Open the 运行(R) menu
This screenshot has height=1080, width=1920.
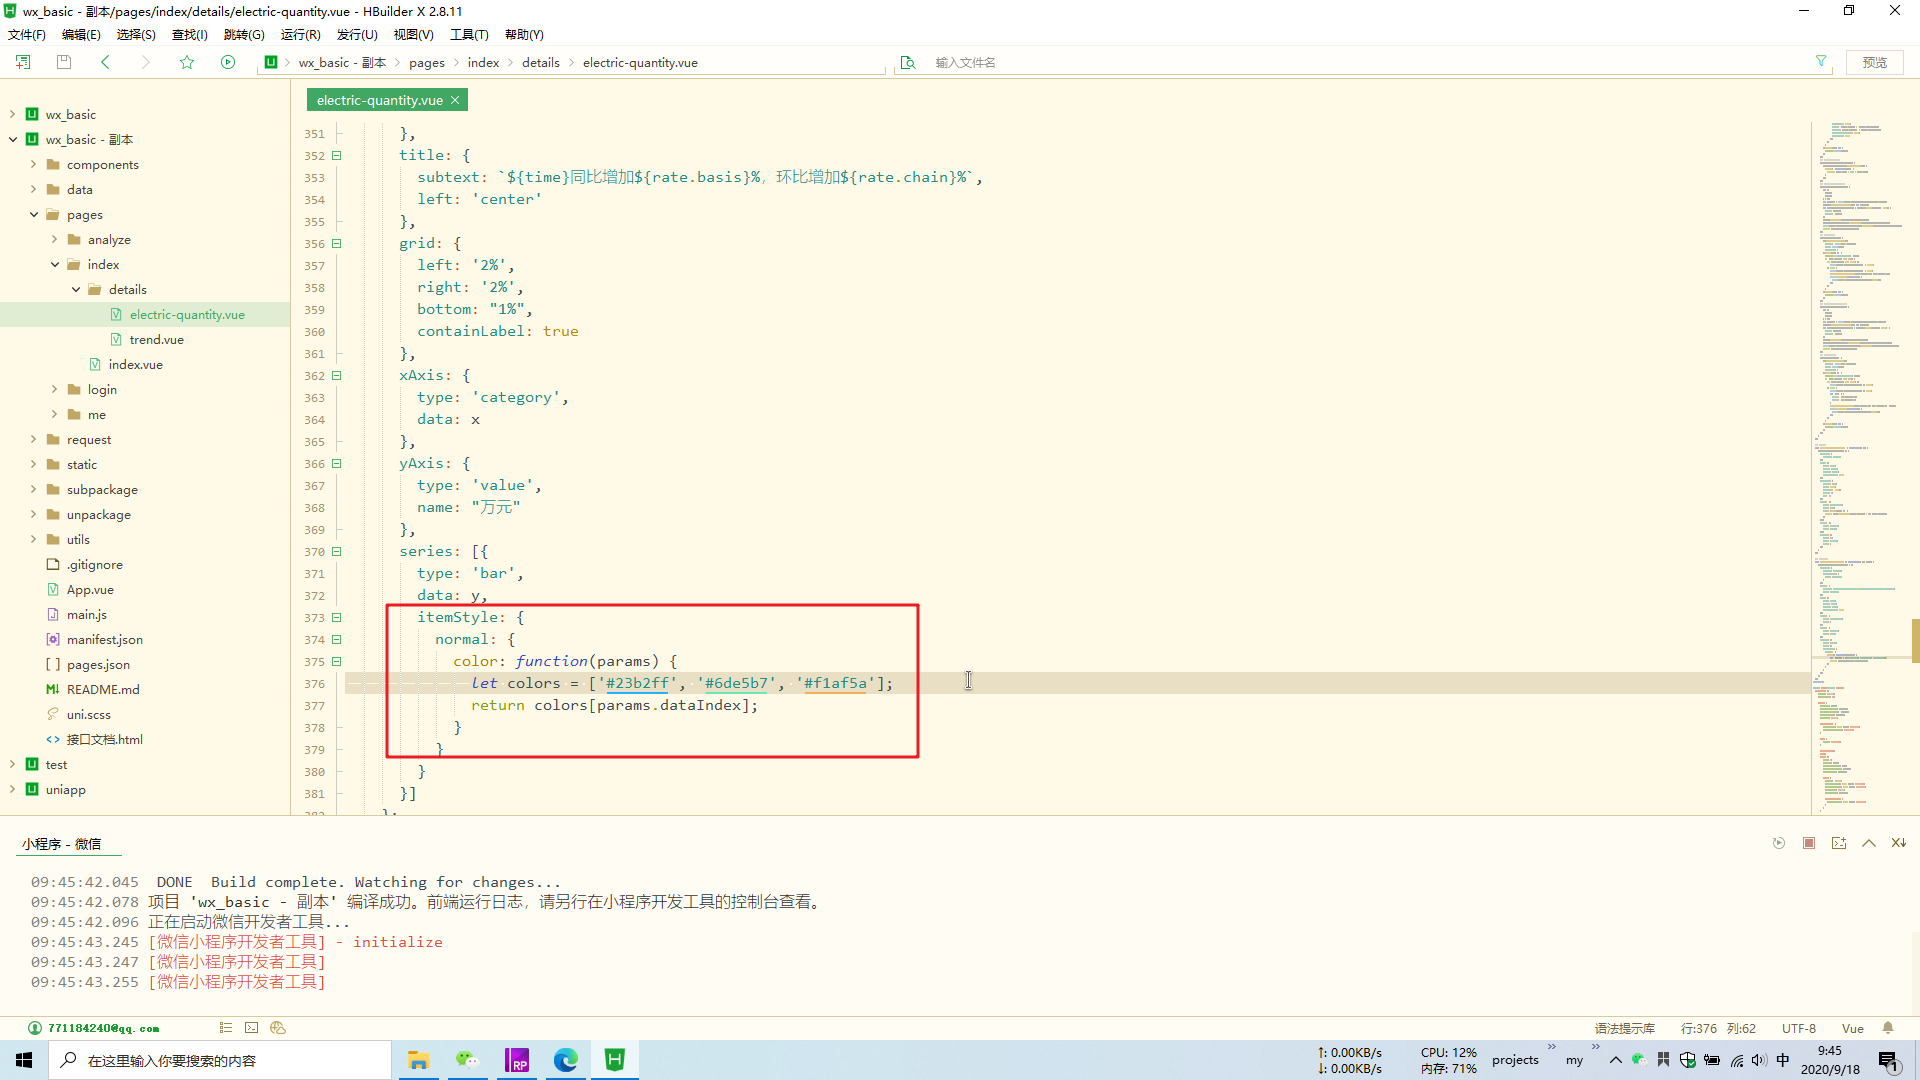(300, 34)
